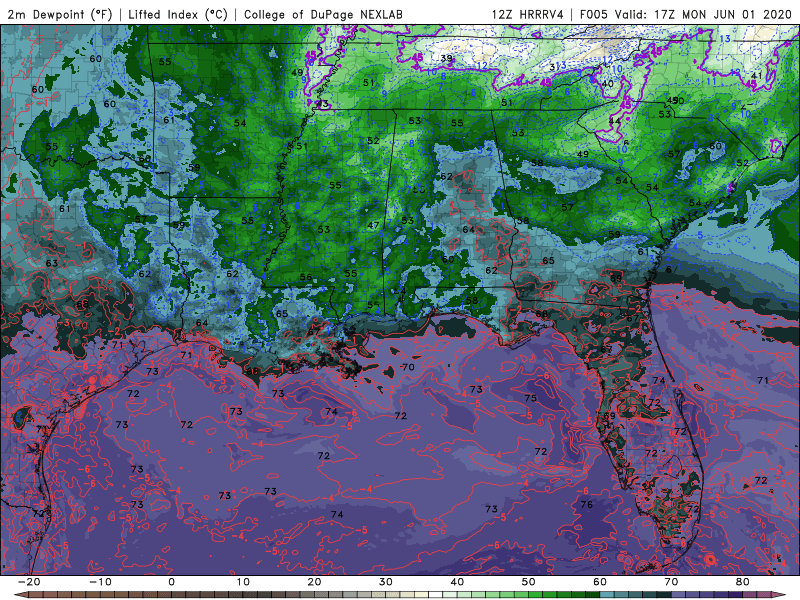Viewport: 800px width, 600px height.
Task: Click the 30 label on the color scale
Action: pos(386,582)
